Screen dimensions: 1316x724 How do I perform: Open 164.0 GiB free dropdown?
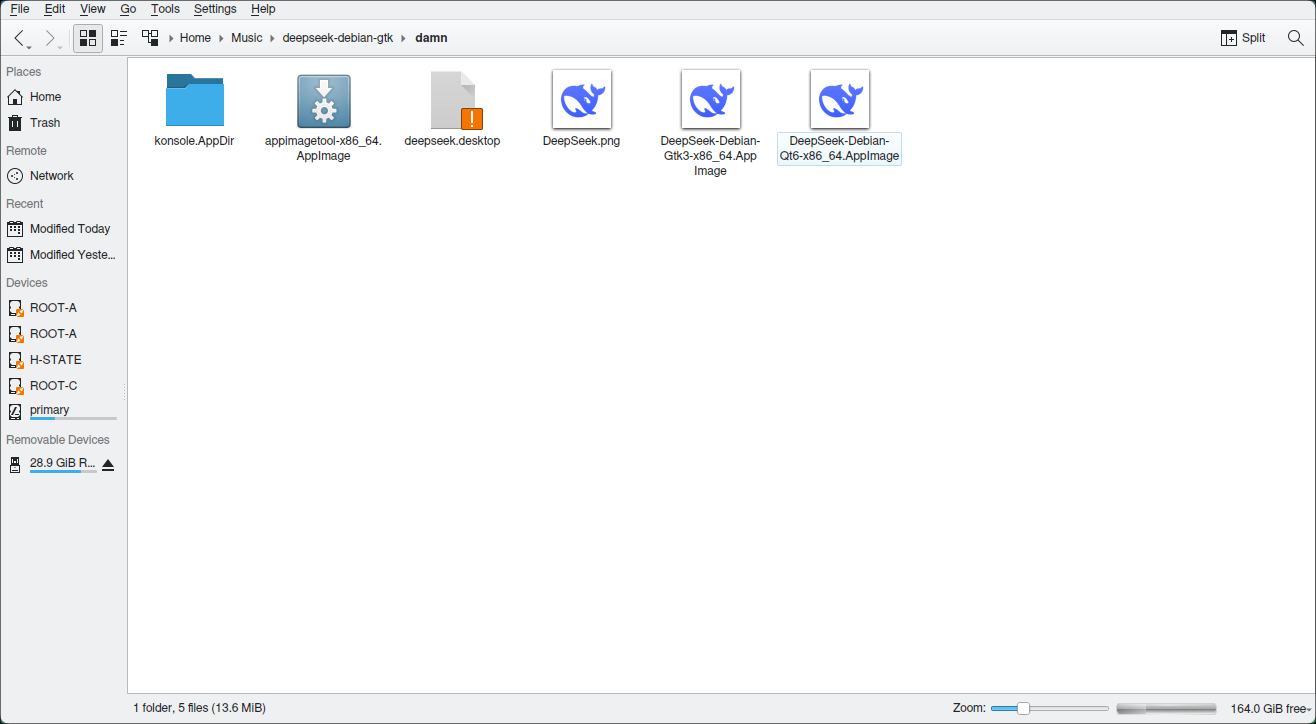pos(1271,708)
